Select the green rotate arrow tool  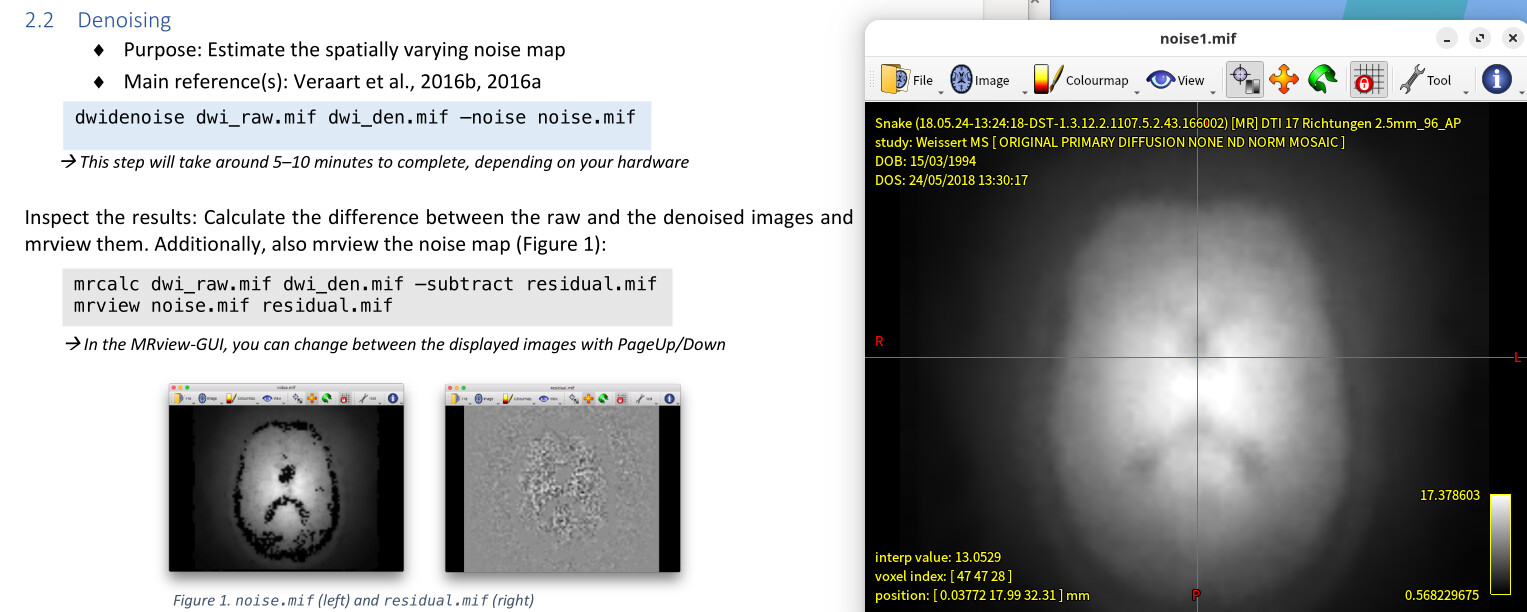(x=1323, y=79)
